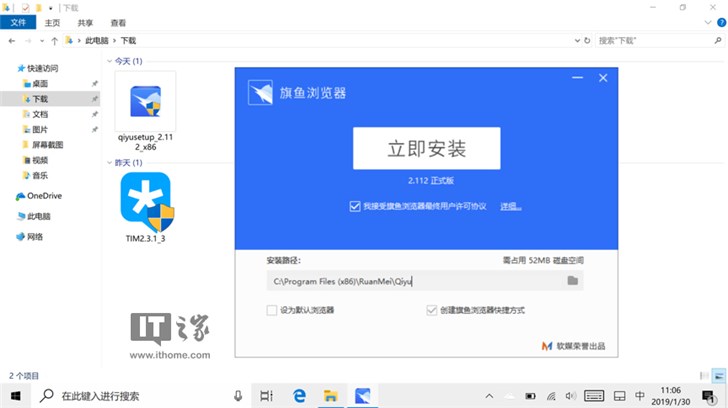Close the 旗鱼浏览器 installer dialog
Image resolution: width=728 pixels, height=408 pixels.
603,78
